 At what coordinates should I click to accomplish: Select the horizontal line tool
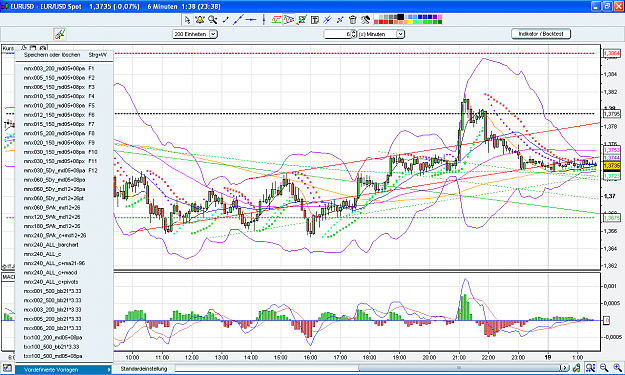(251, 20)
